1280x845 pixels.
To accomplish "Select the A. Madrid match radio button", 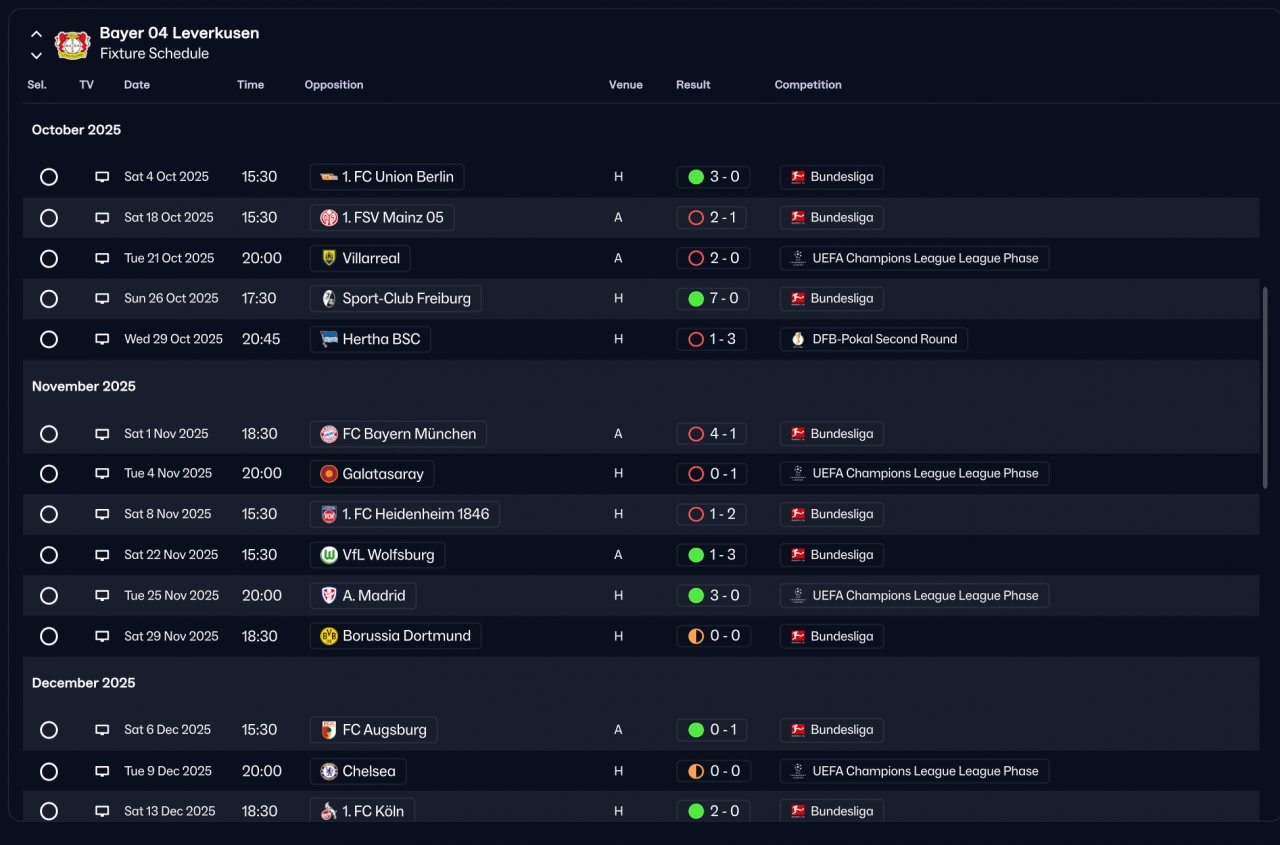I will [49, 596].
